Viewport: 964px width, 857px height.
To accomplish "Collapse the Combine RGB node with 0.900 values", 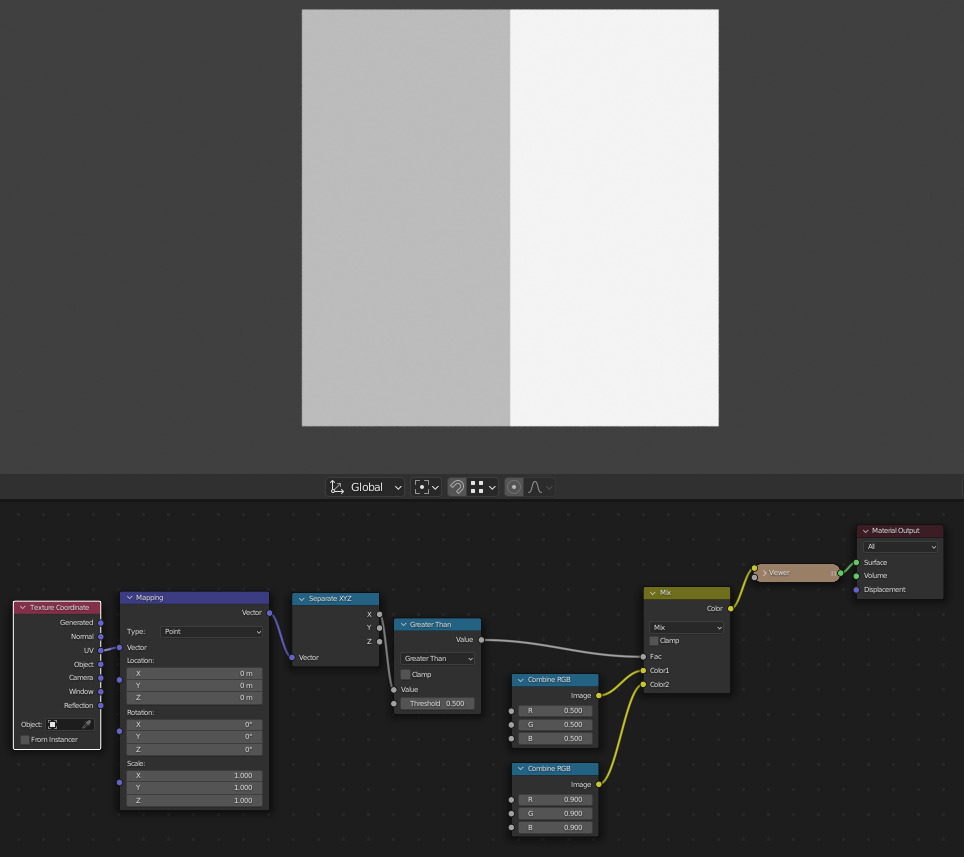I will tap(521, 768).
